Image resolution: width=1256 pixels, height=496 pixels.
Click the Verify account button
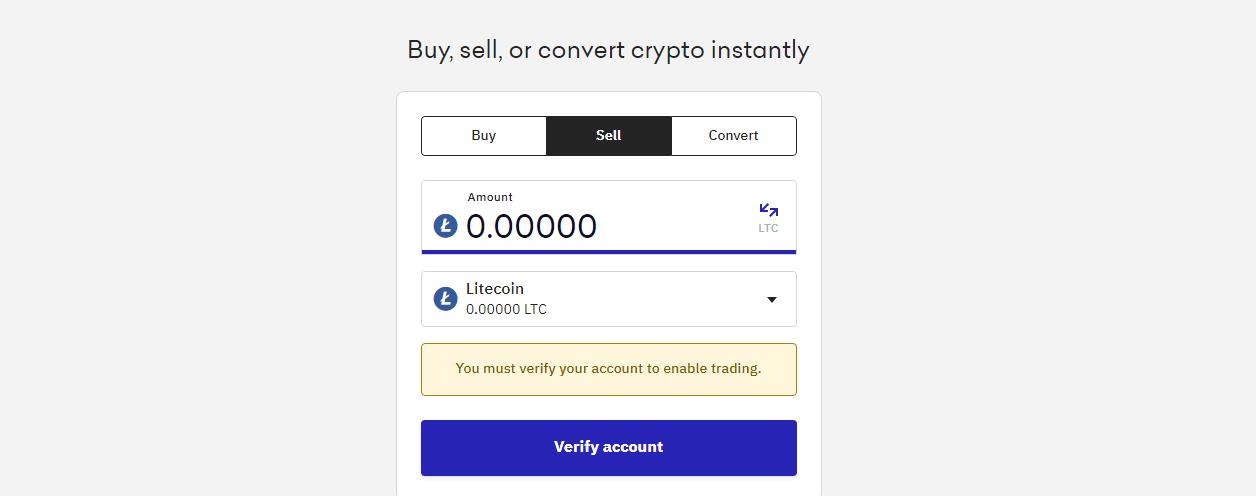tap(609, 447)
